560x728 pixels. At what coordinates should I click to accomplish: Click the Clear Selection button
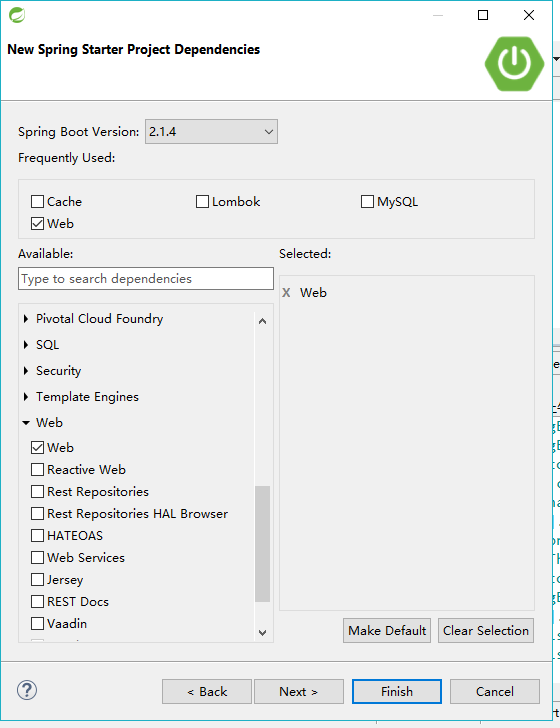coord(486,630)
